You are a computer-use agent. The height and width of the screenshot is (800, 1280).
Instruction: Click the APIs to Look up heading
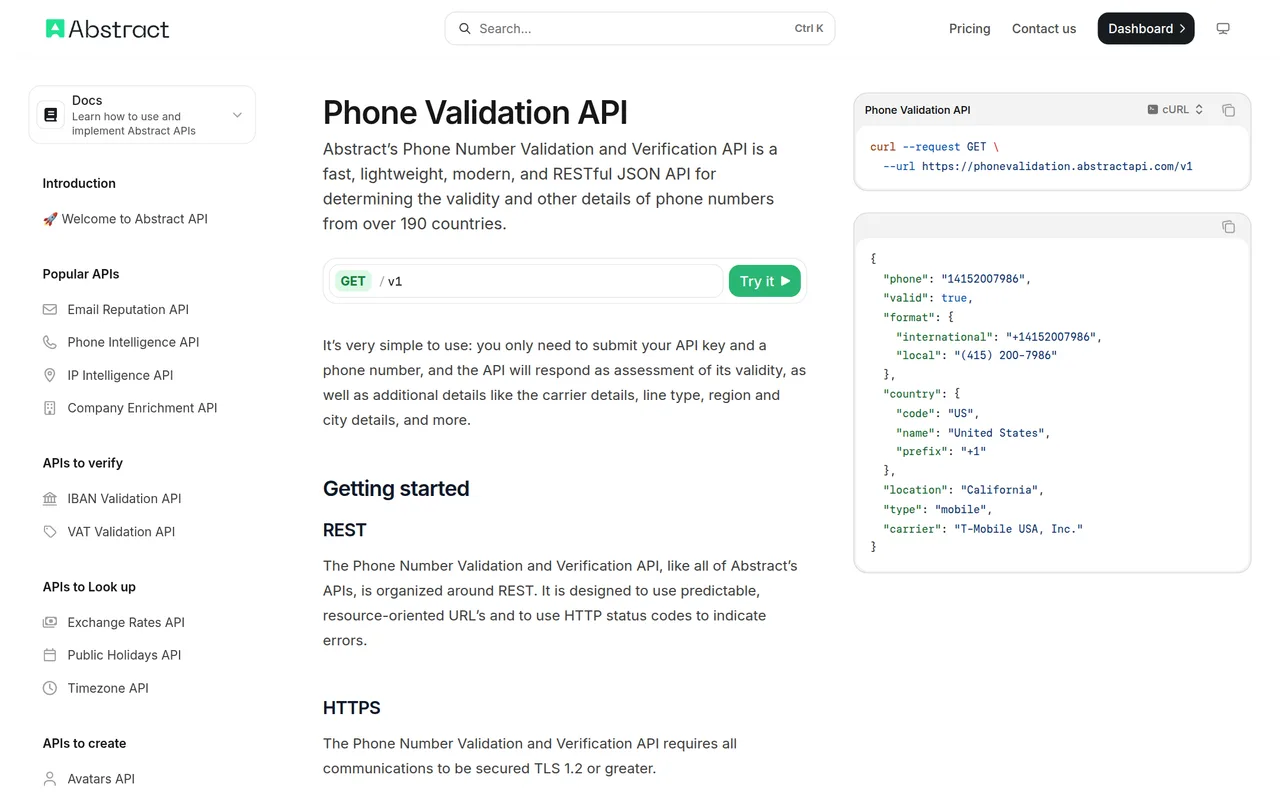tap(89, 587)
